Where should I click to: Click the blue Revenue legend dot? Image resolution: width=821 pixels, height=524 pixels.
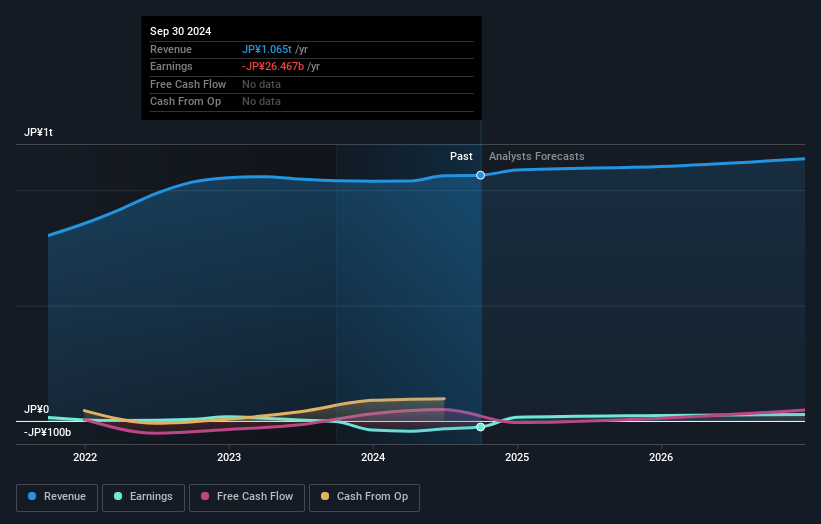pos(32,496)
